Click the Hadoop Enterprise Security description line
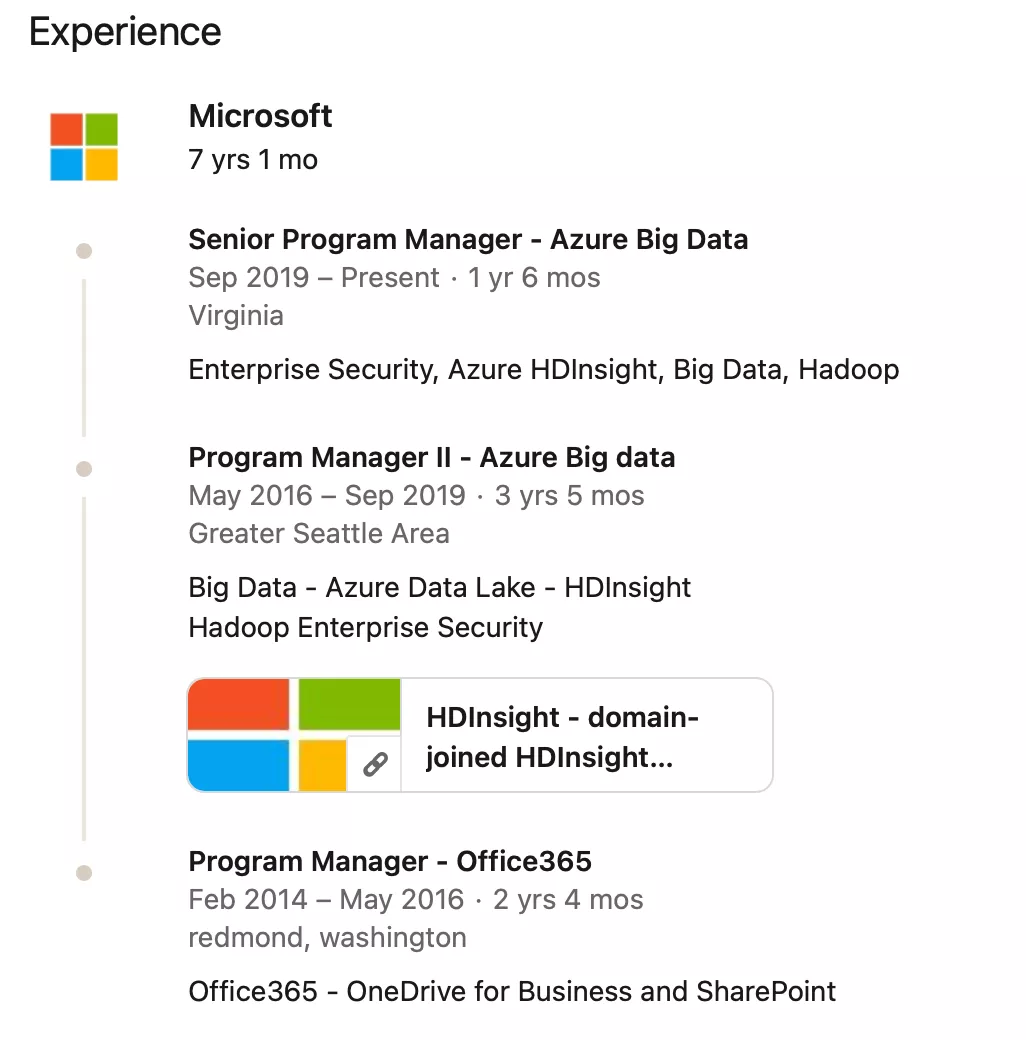 [x=365, y=627]
